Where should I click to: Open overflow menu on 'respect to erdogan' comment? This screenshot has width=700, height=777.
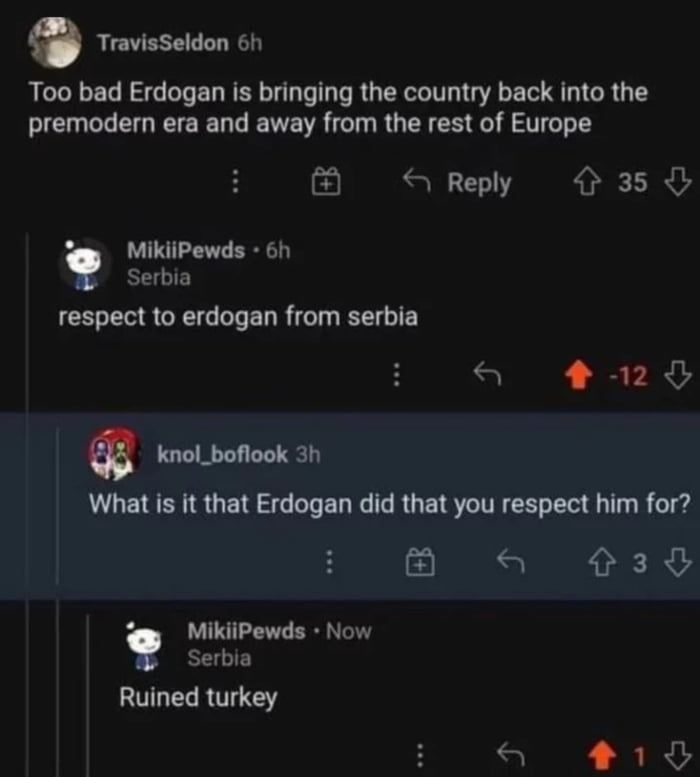click(396, 375)
